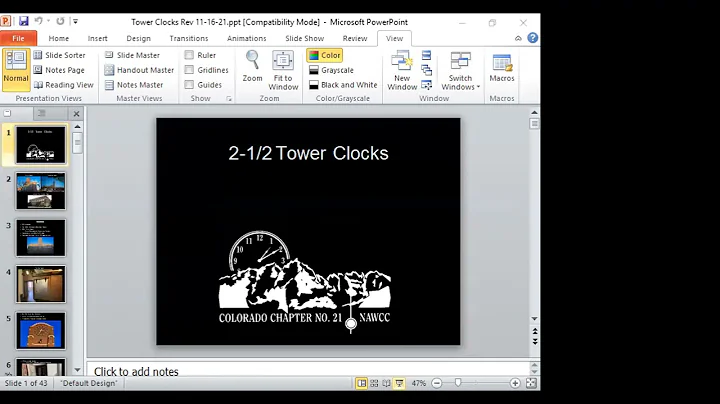Select slide 1 thumbnail
The image size is (720, 404).
coord(41,145)
